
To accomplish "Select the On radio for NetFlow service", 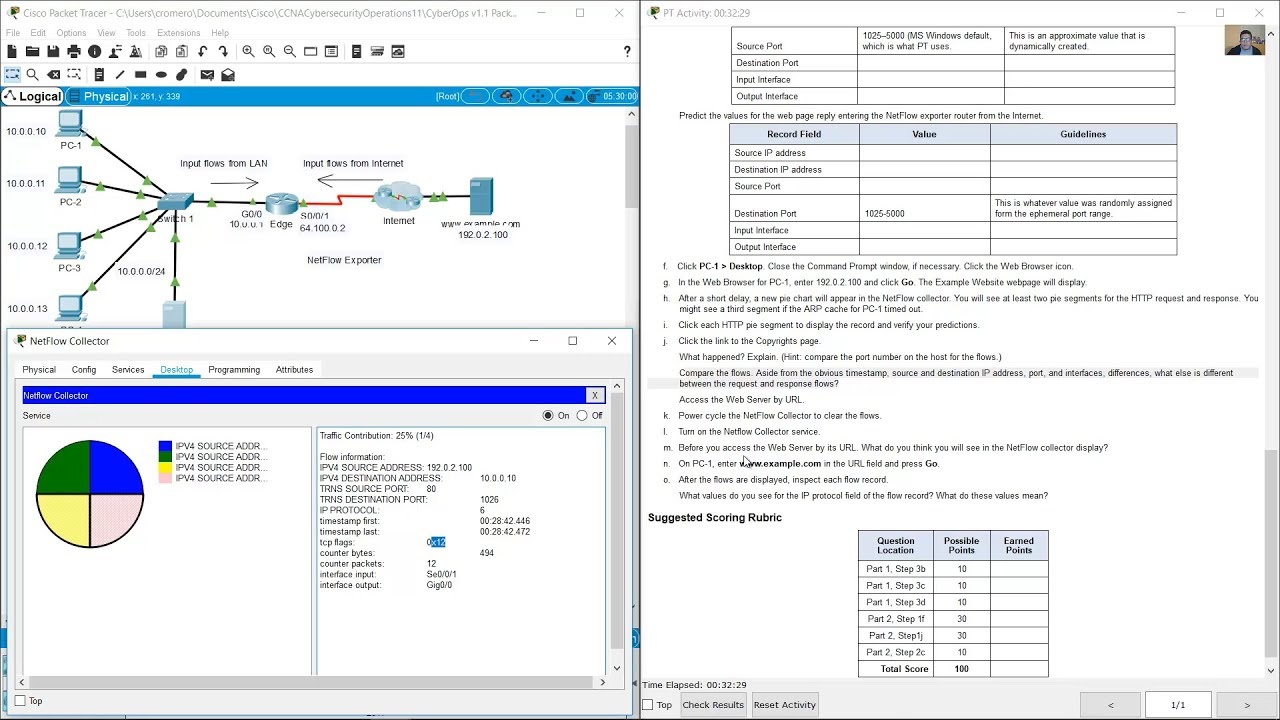I will 548,415.
